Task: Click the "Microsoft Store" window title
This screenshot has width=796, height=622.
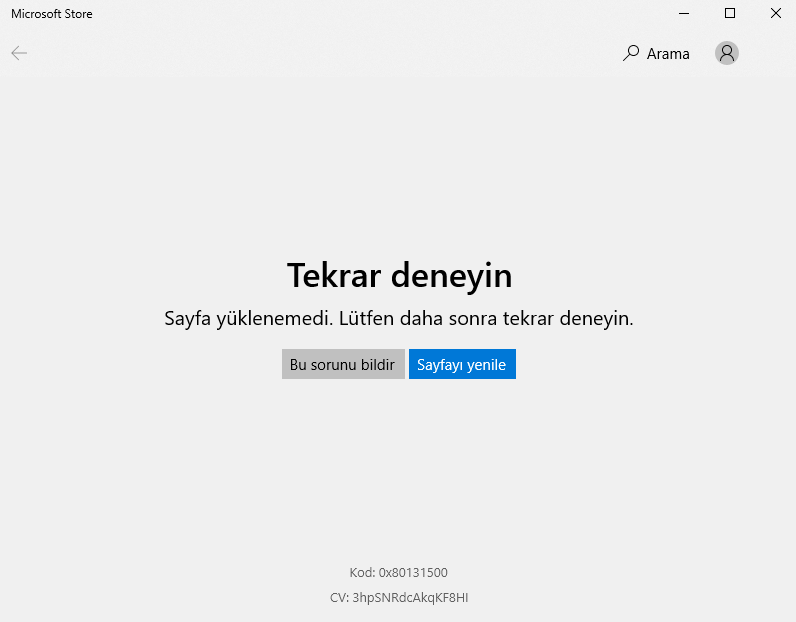Action: point(52,14)
